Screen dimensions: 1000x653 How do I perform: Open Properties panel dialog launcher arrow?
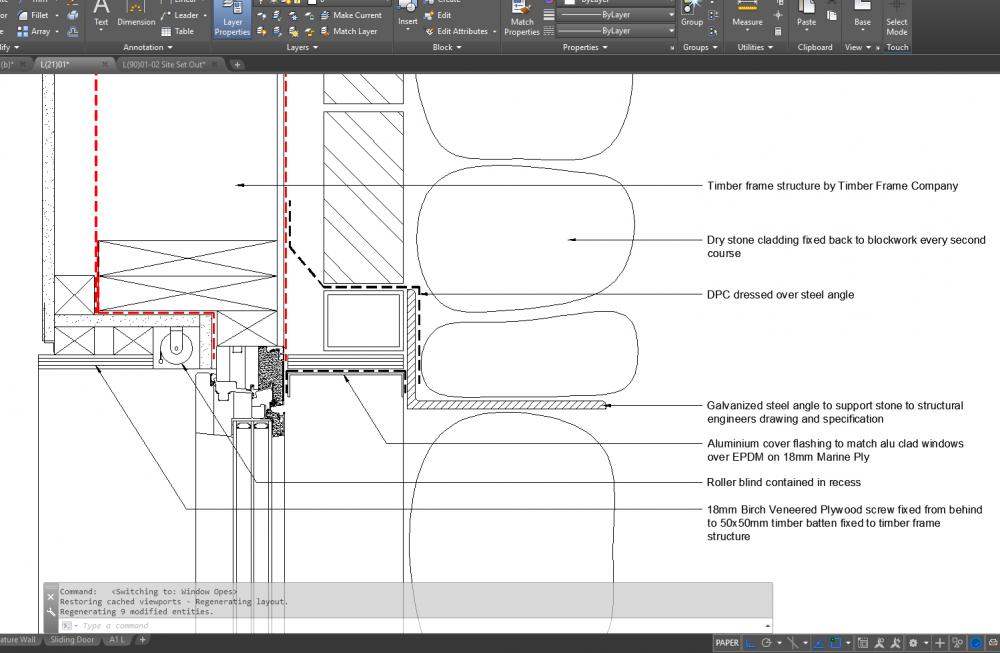(x=672, y=48)
